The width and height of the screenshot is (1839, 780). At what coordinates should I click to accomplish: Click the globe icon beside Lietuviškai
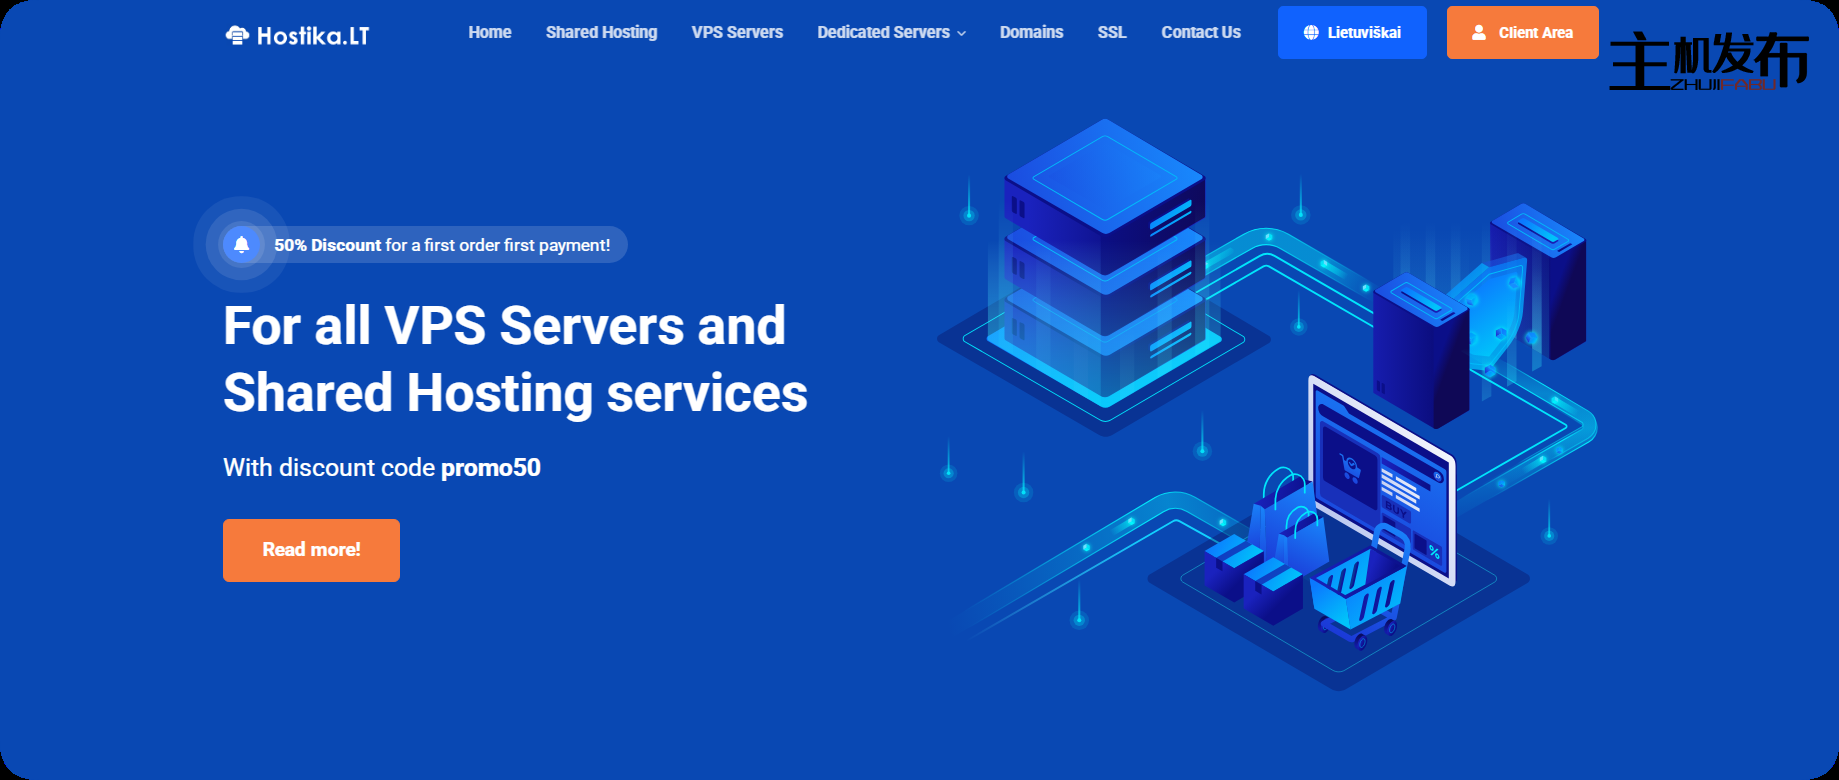(x=1311, y=33)
